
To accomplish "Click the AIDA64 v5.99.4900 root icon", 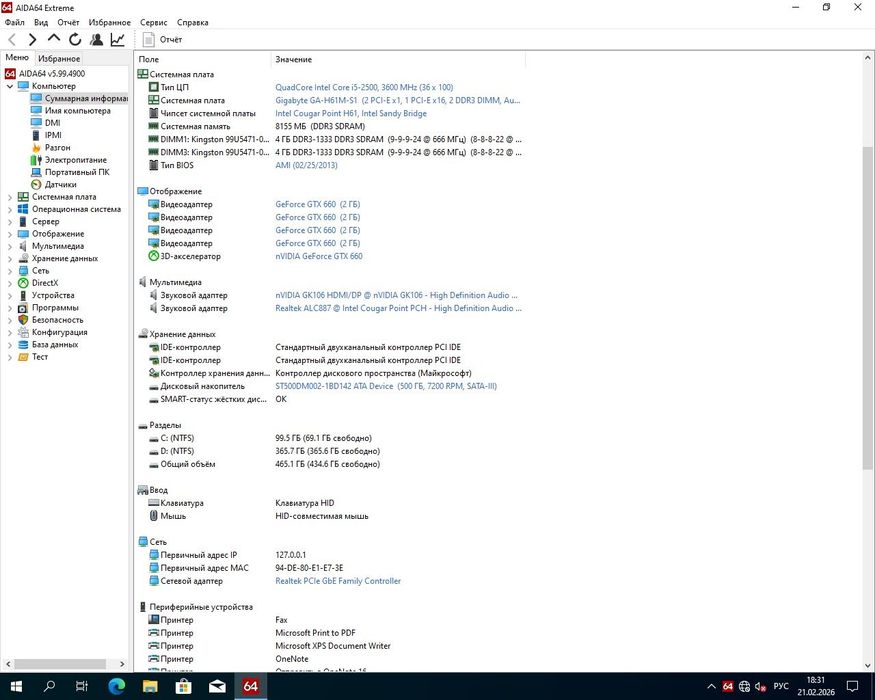I will tap(10, 74).
